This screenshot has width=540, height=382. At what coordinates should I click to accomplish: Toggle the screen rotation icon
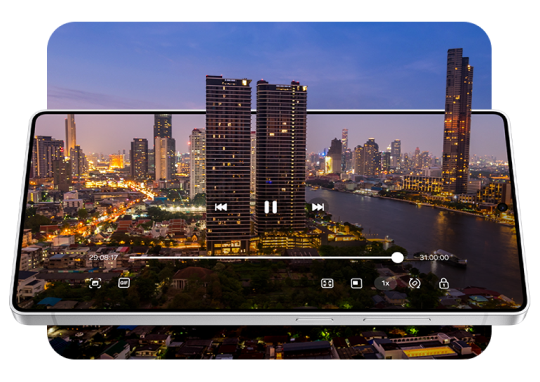tap(414, 283)
